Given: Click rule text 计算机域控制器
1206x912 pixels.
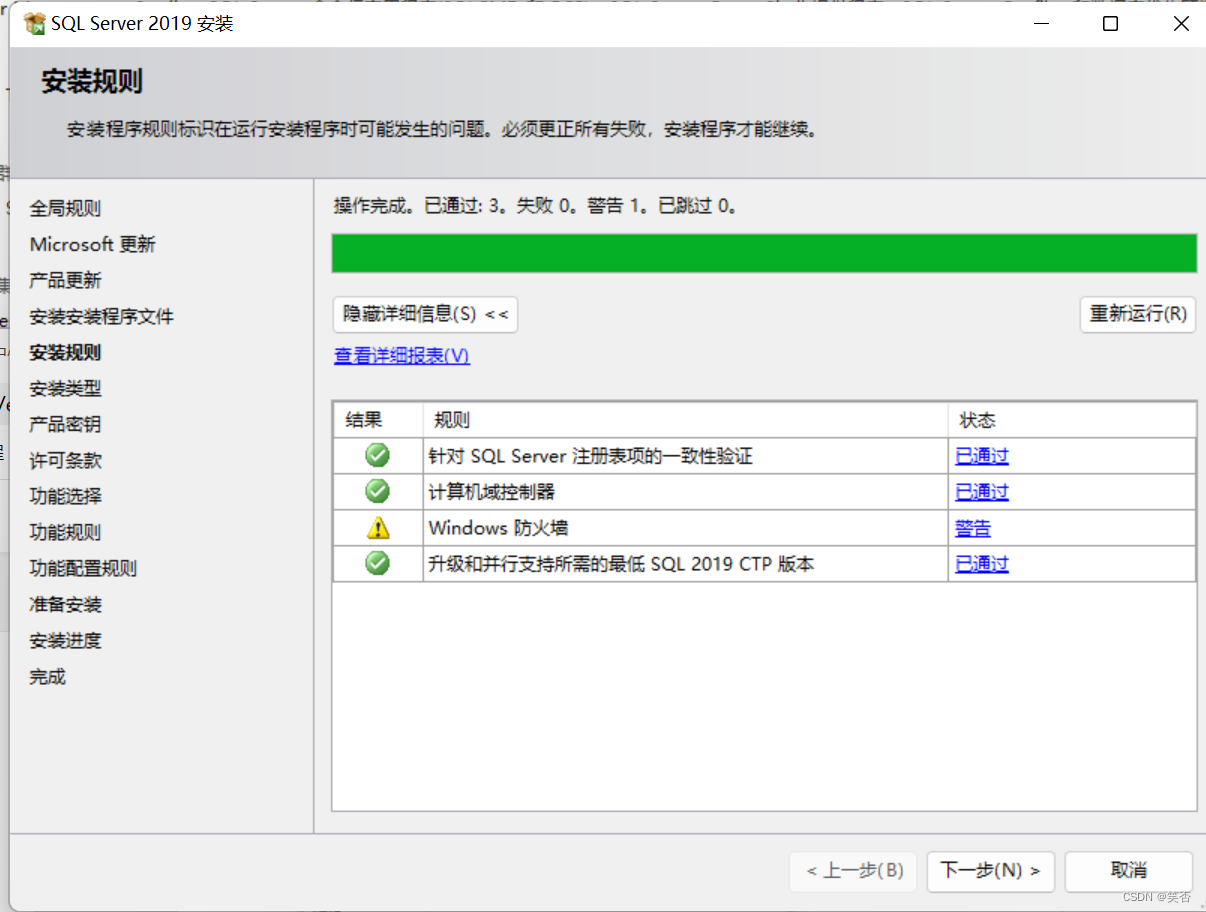Looking at the screenshot, I should pyautogui.click(x=491, y=492).
